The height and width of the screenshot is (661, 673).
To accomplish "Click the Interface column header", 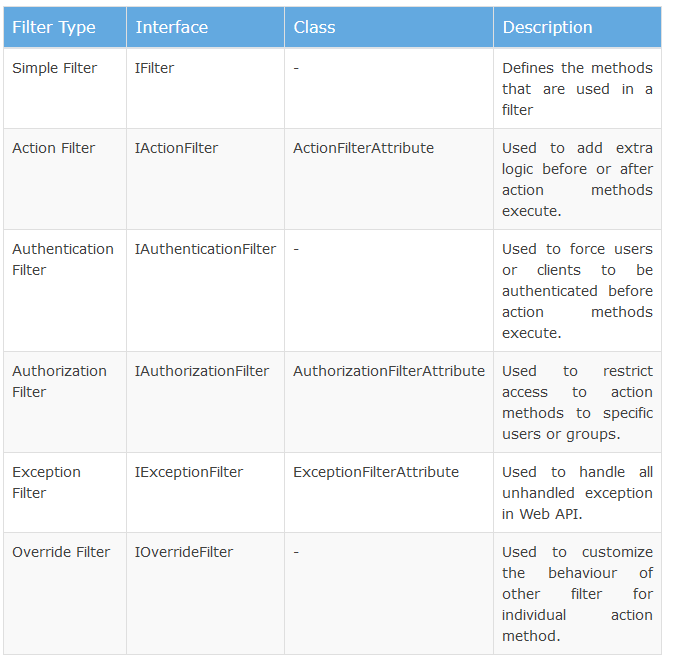I will coord(171,27).
